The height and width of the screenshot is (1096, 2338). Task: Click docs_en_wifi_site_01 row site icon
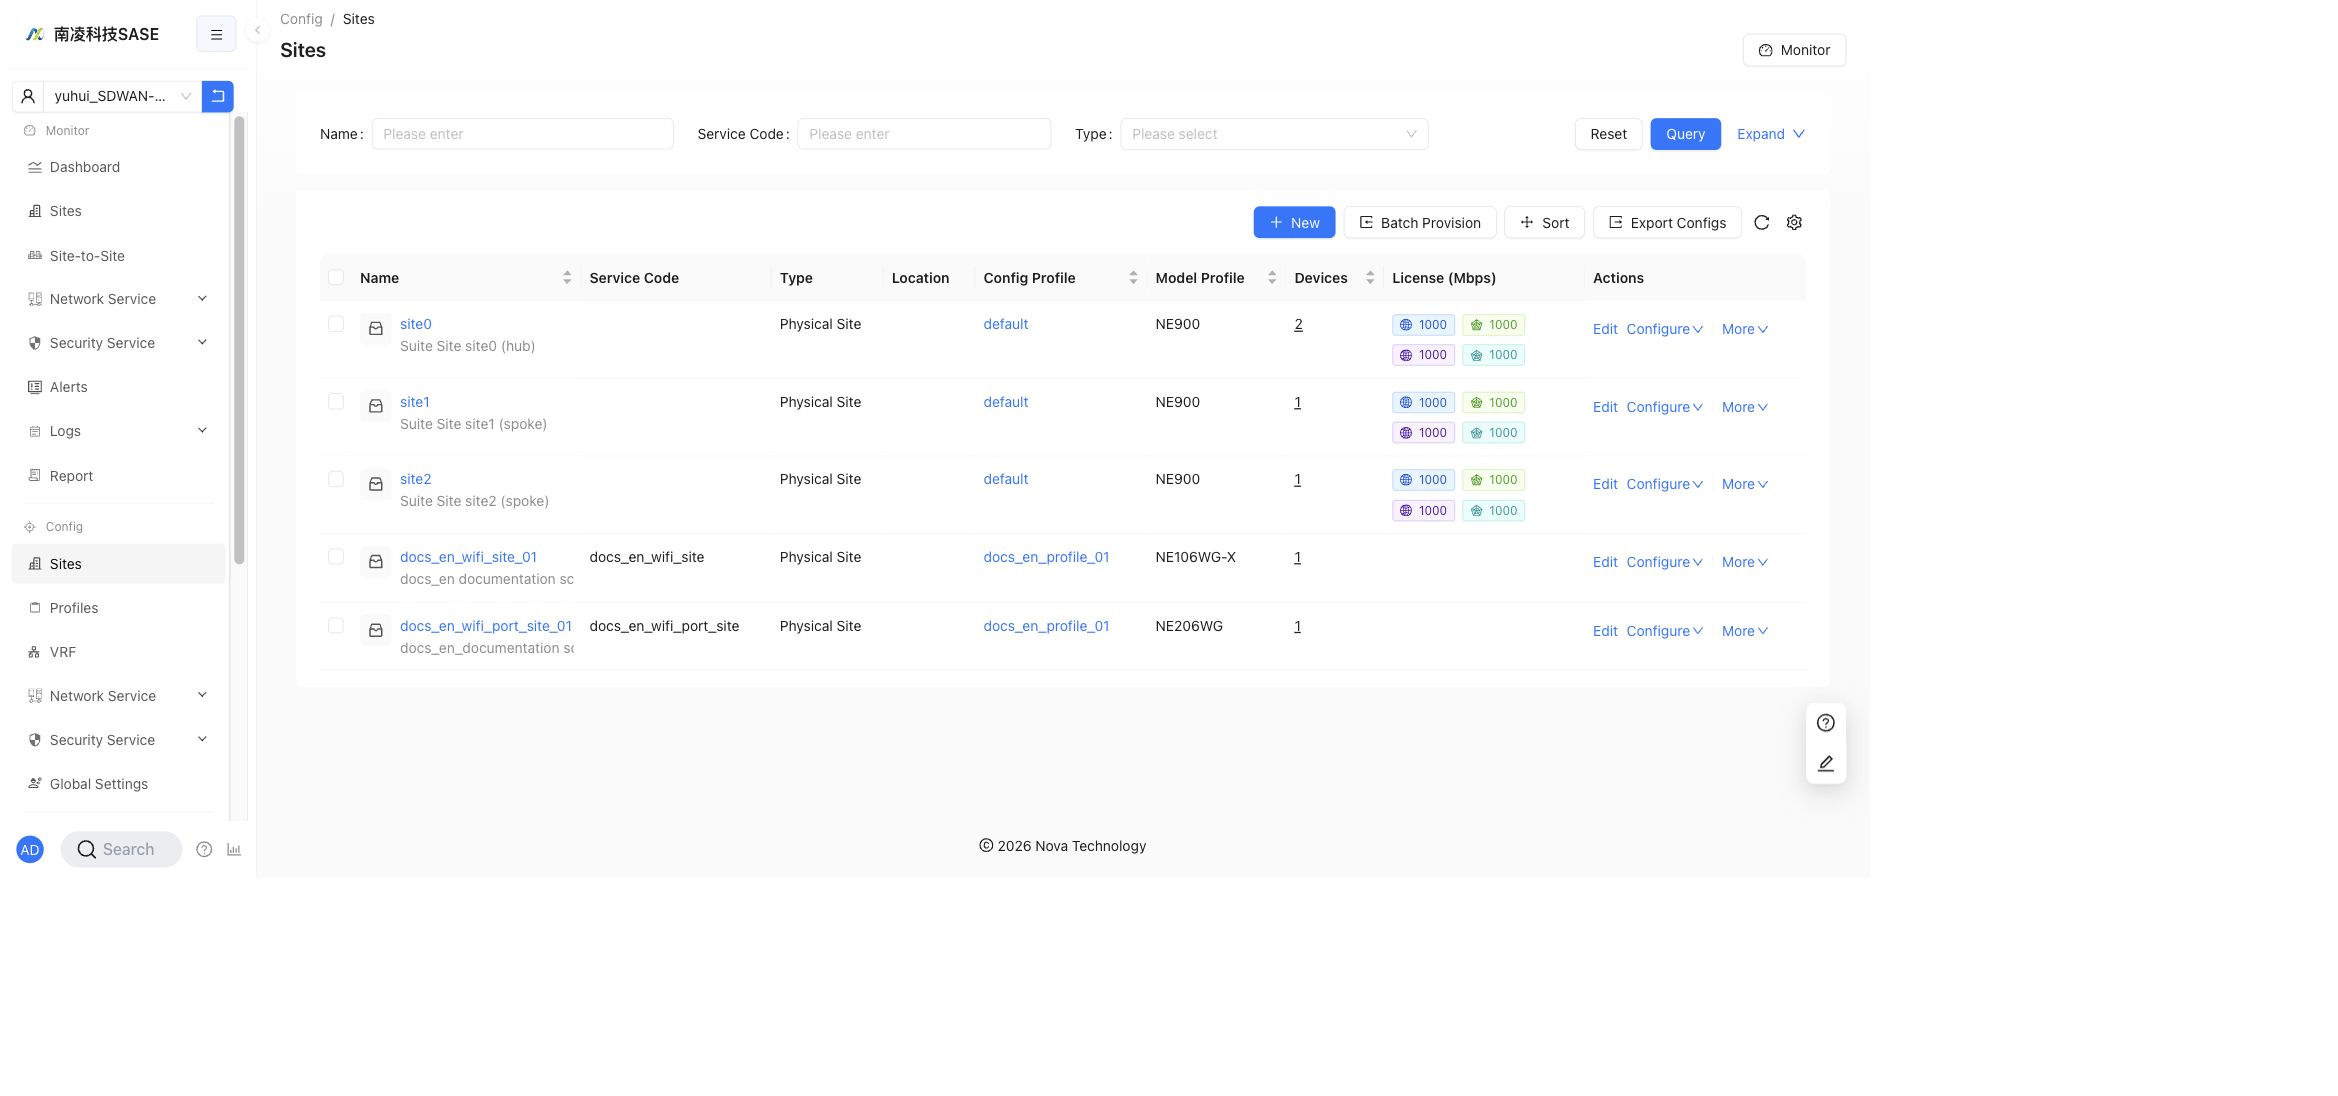click(x=376, y=562)
